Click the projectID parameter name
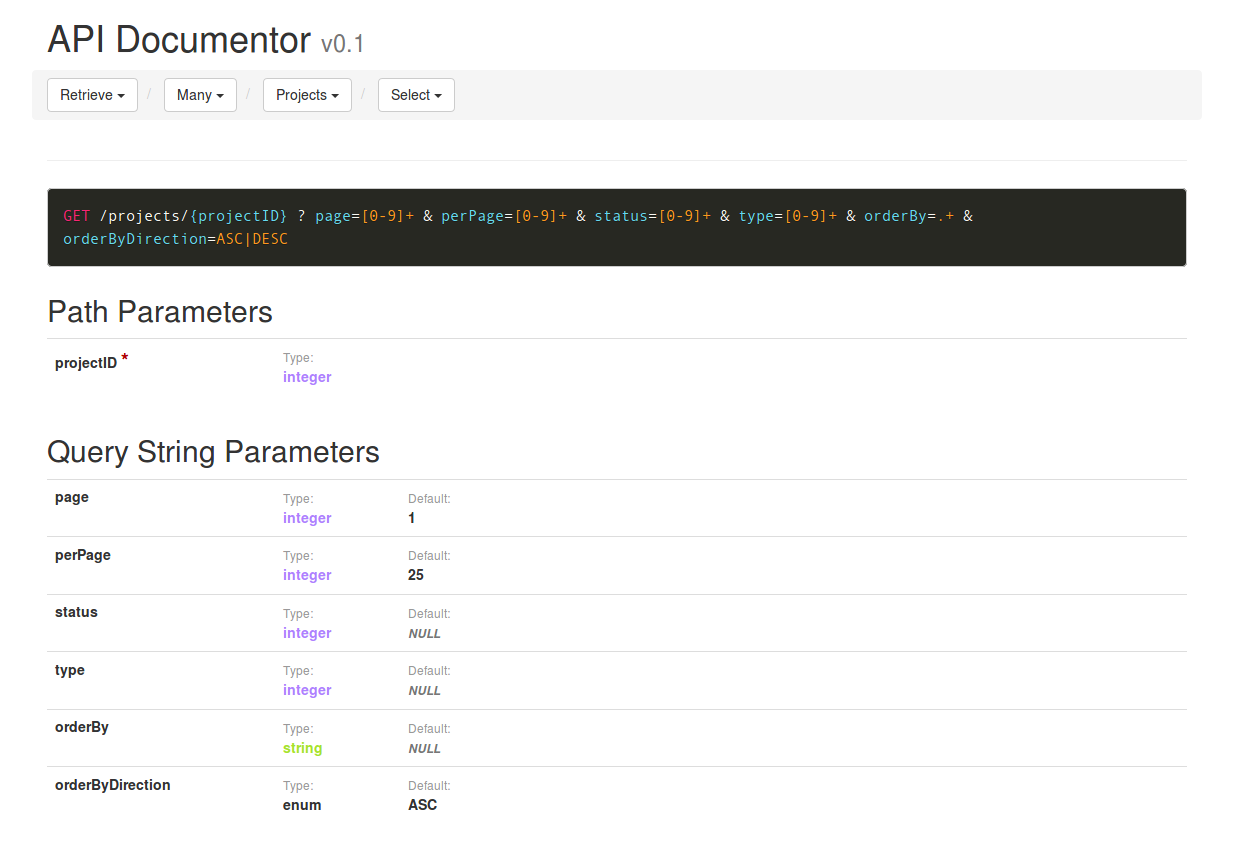Image resolution: width=1233 pixels, height=844 pixels. click(86, 363)
